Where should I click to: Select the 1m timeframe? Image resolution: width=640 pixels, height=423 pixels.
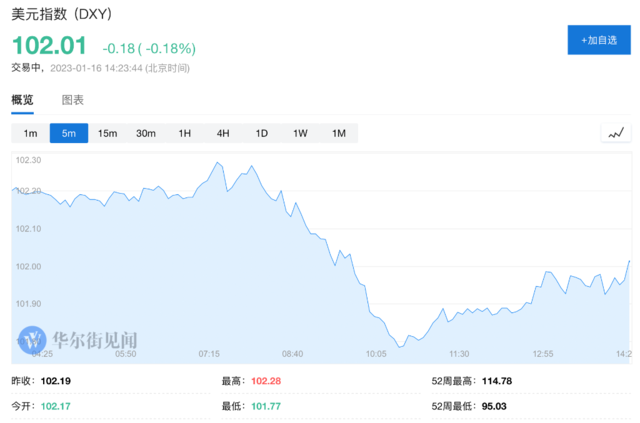point(30,134)
